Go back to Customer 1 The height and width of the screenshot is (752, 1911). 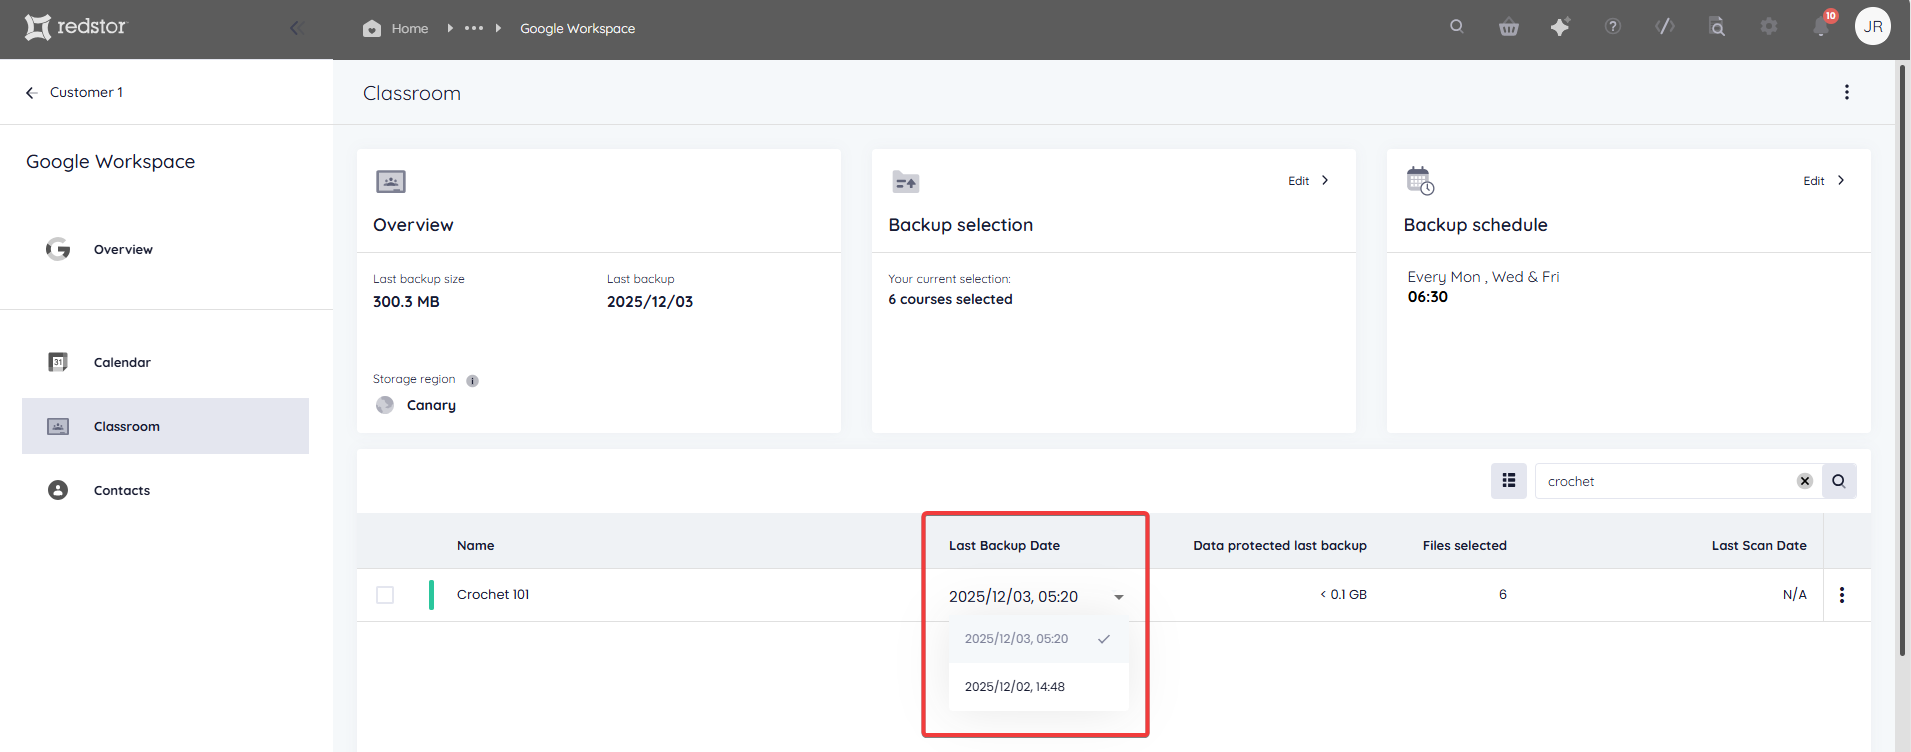(86, 92)
